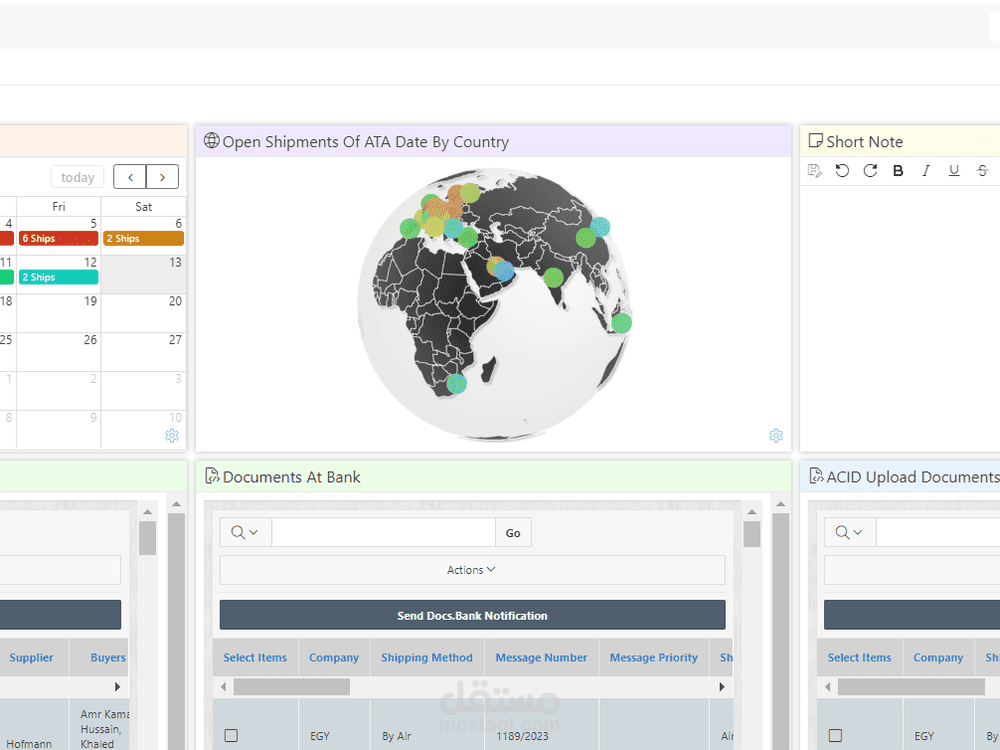
Task: Open the 6 Ships calendar event
Action: click(57, 238)
